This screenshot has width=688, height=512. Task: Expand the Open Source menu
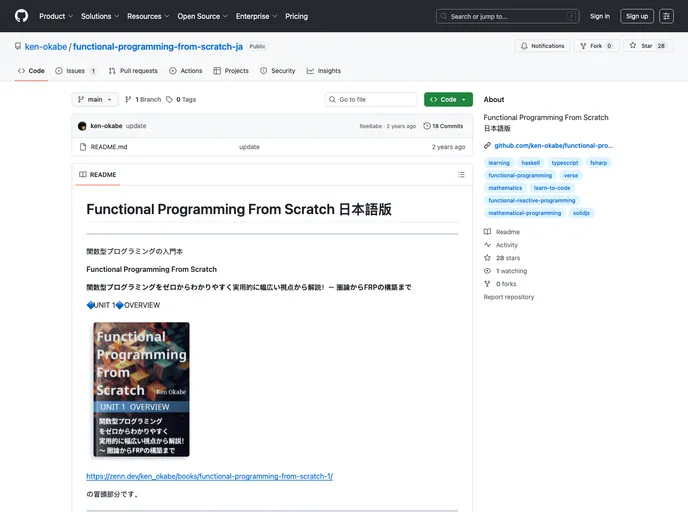click(202, 16)
